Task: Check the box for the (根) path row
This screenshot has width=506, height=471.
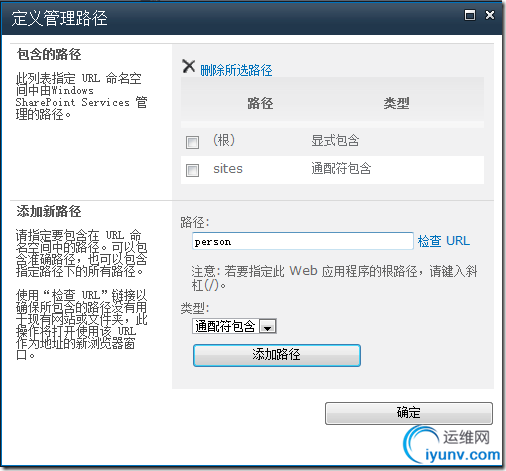Action: point(192,142)
